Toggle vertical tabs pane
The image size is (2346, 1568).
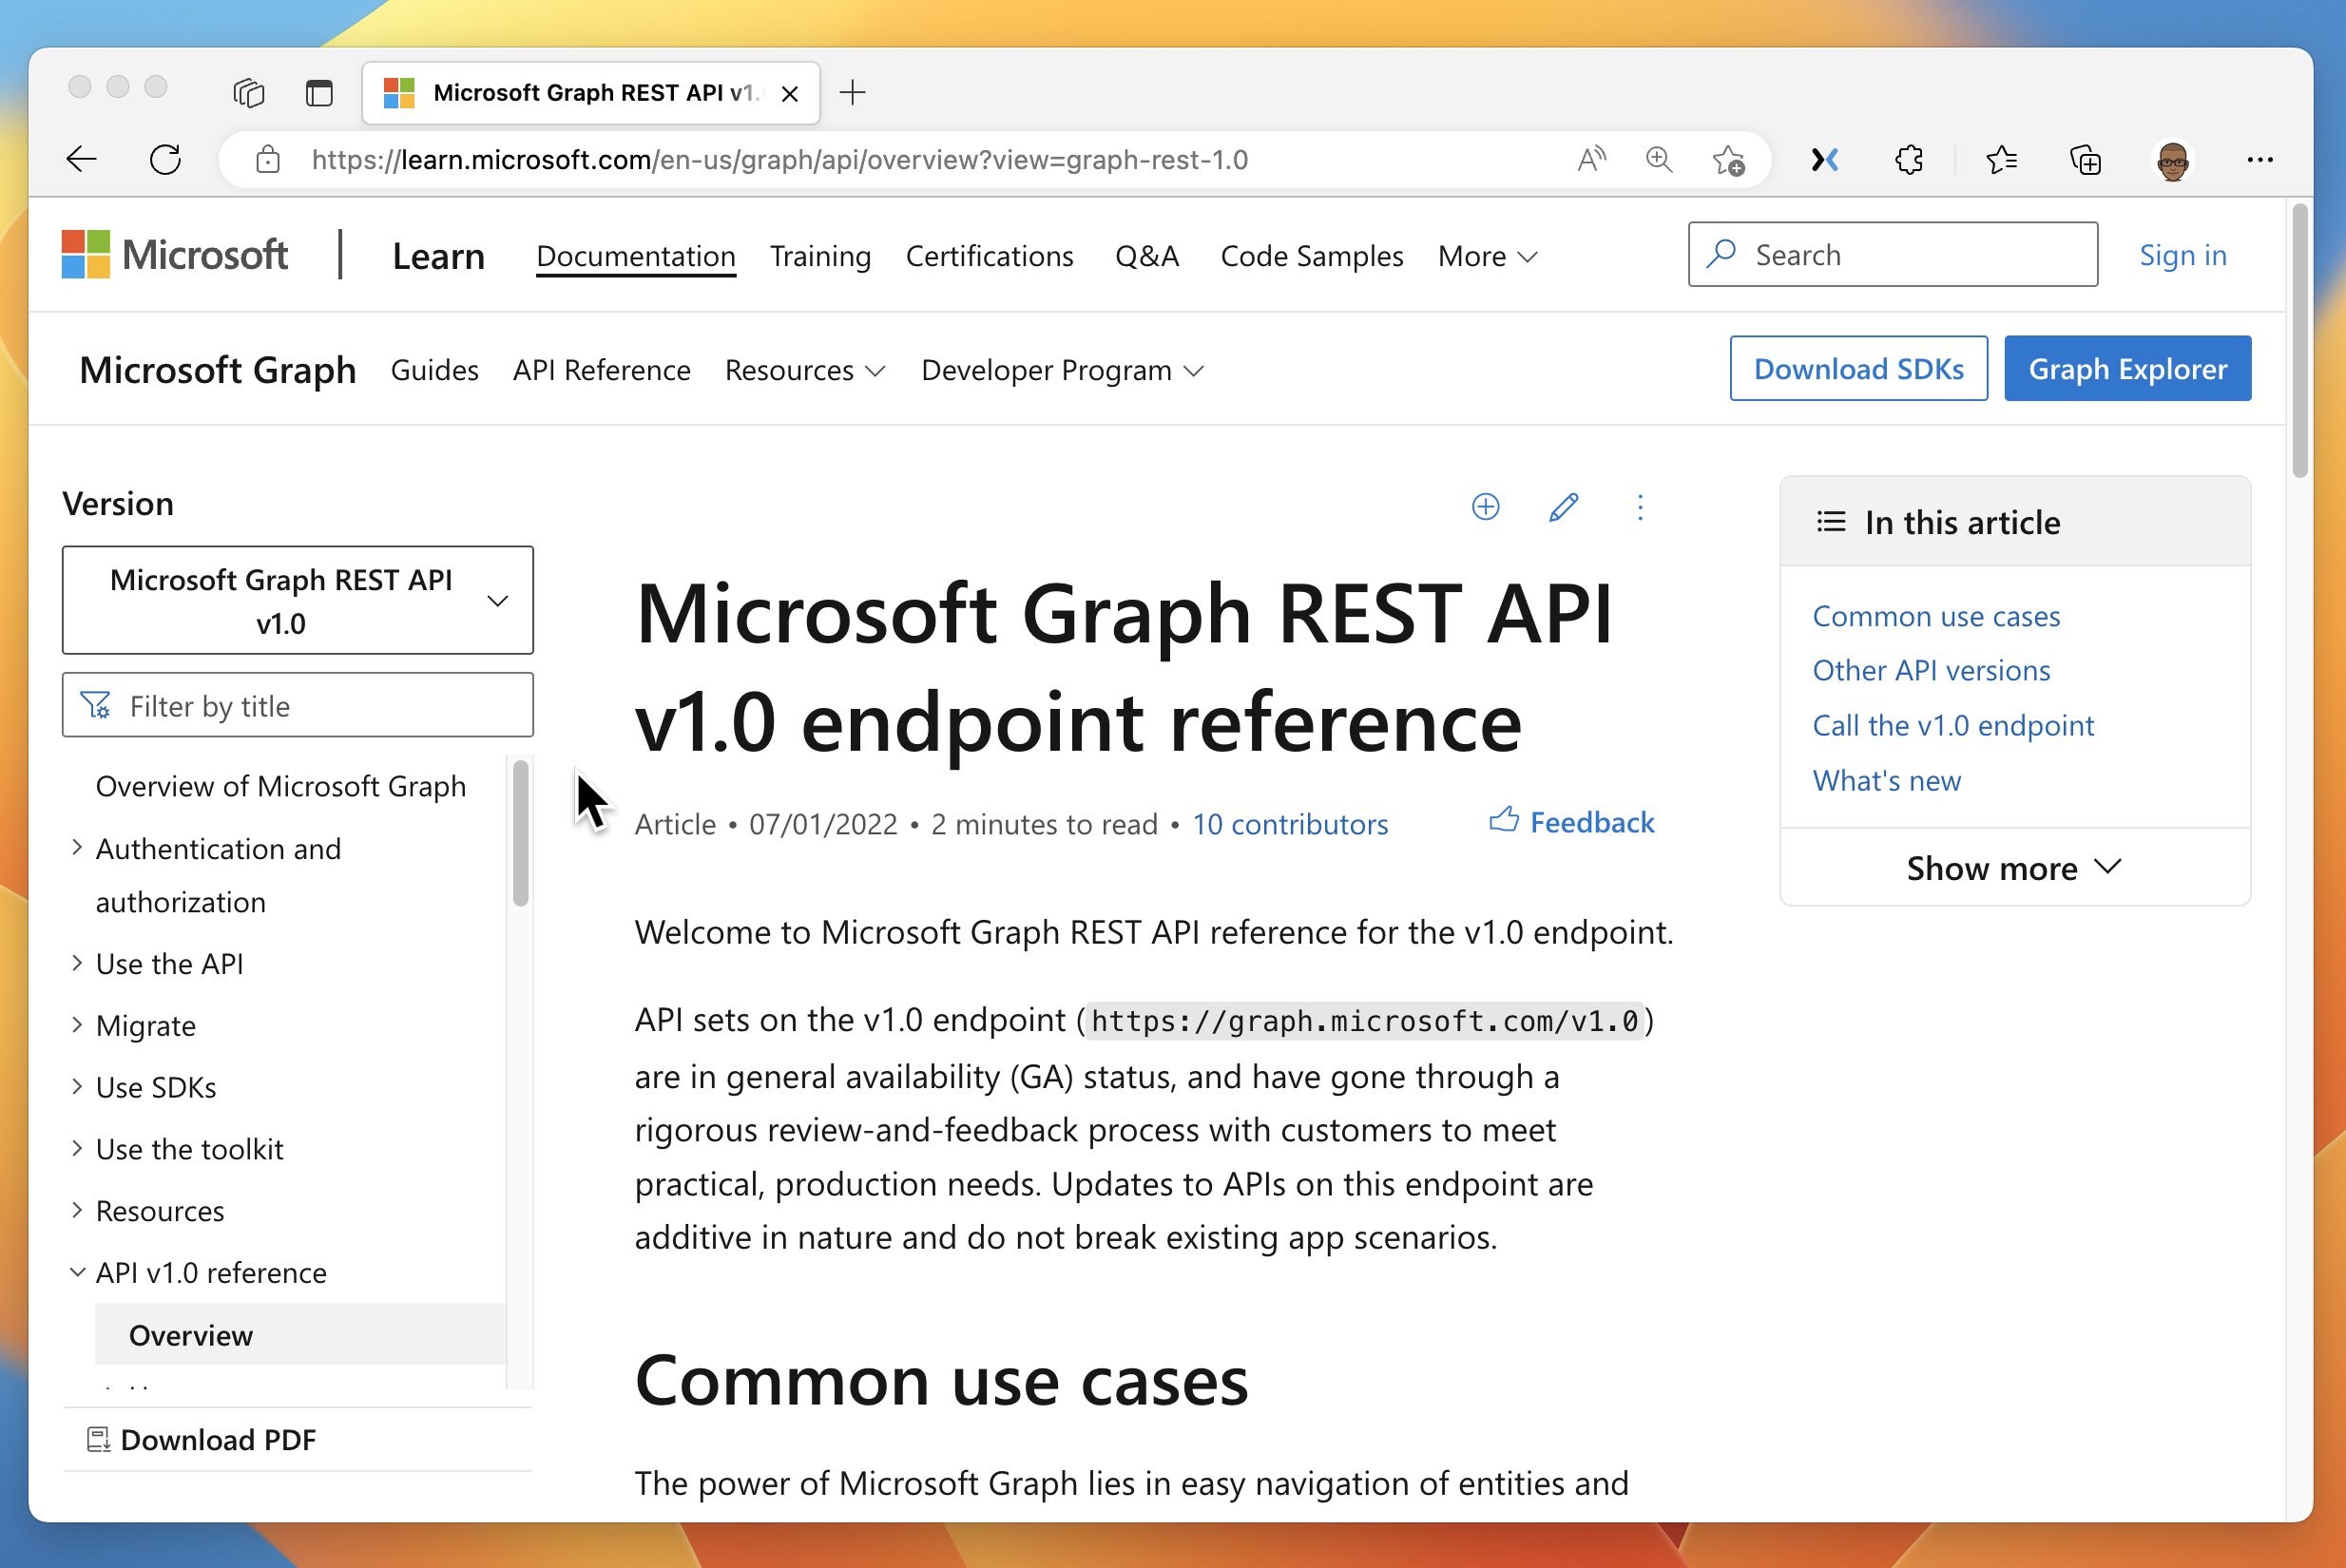319,93
